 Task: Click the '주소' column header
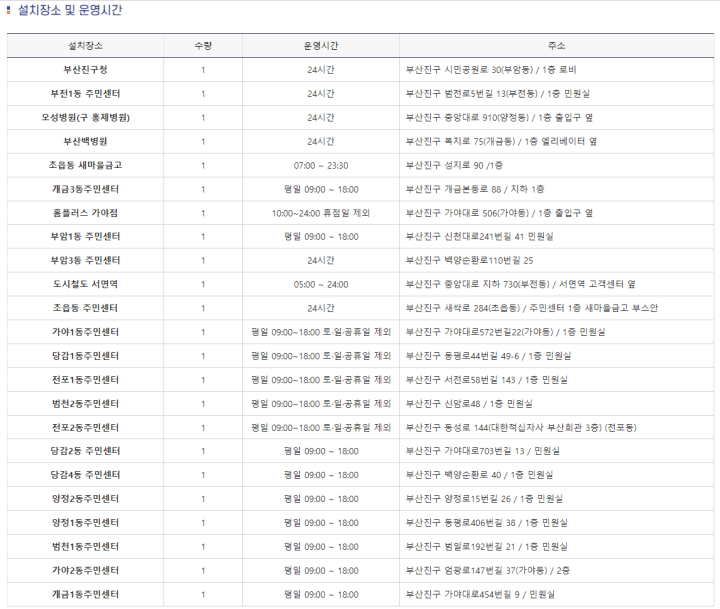point(557,45)
